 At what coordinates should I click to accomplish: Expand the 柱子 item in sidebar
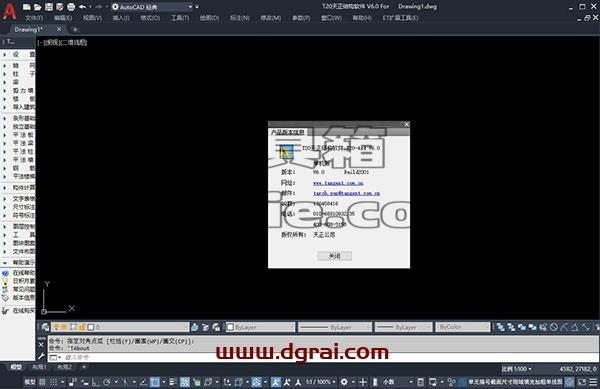tap(19, 74)
